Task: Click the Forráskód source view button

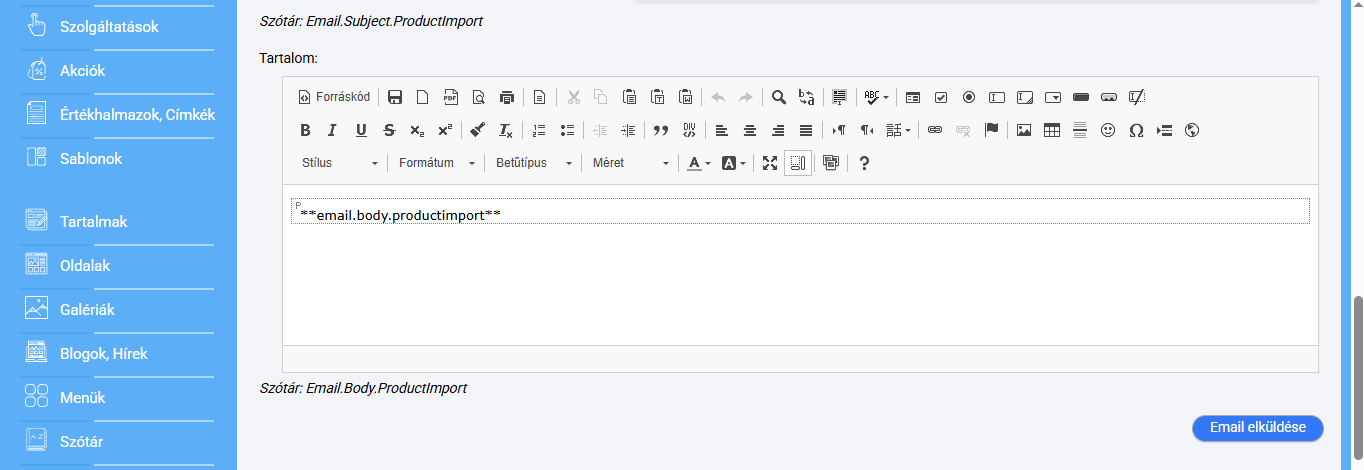Action: [334, 97]
